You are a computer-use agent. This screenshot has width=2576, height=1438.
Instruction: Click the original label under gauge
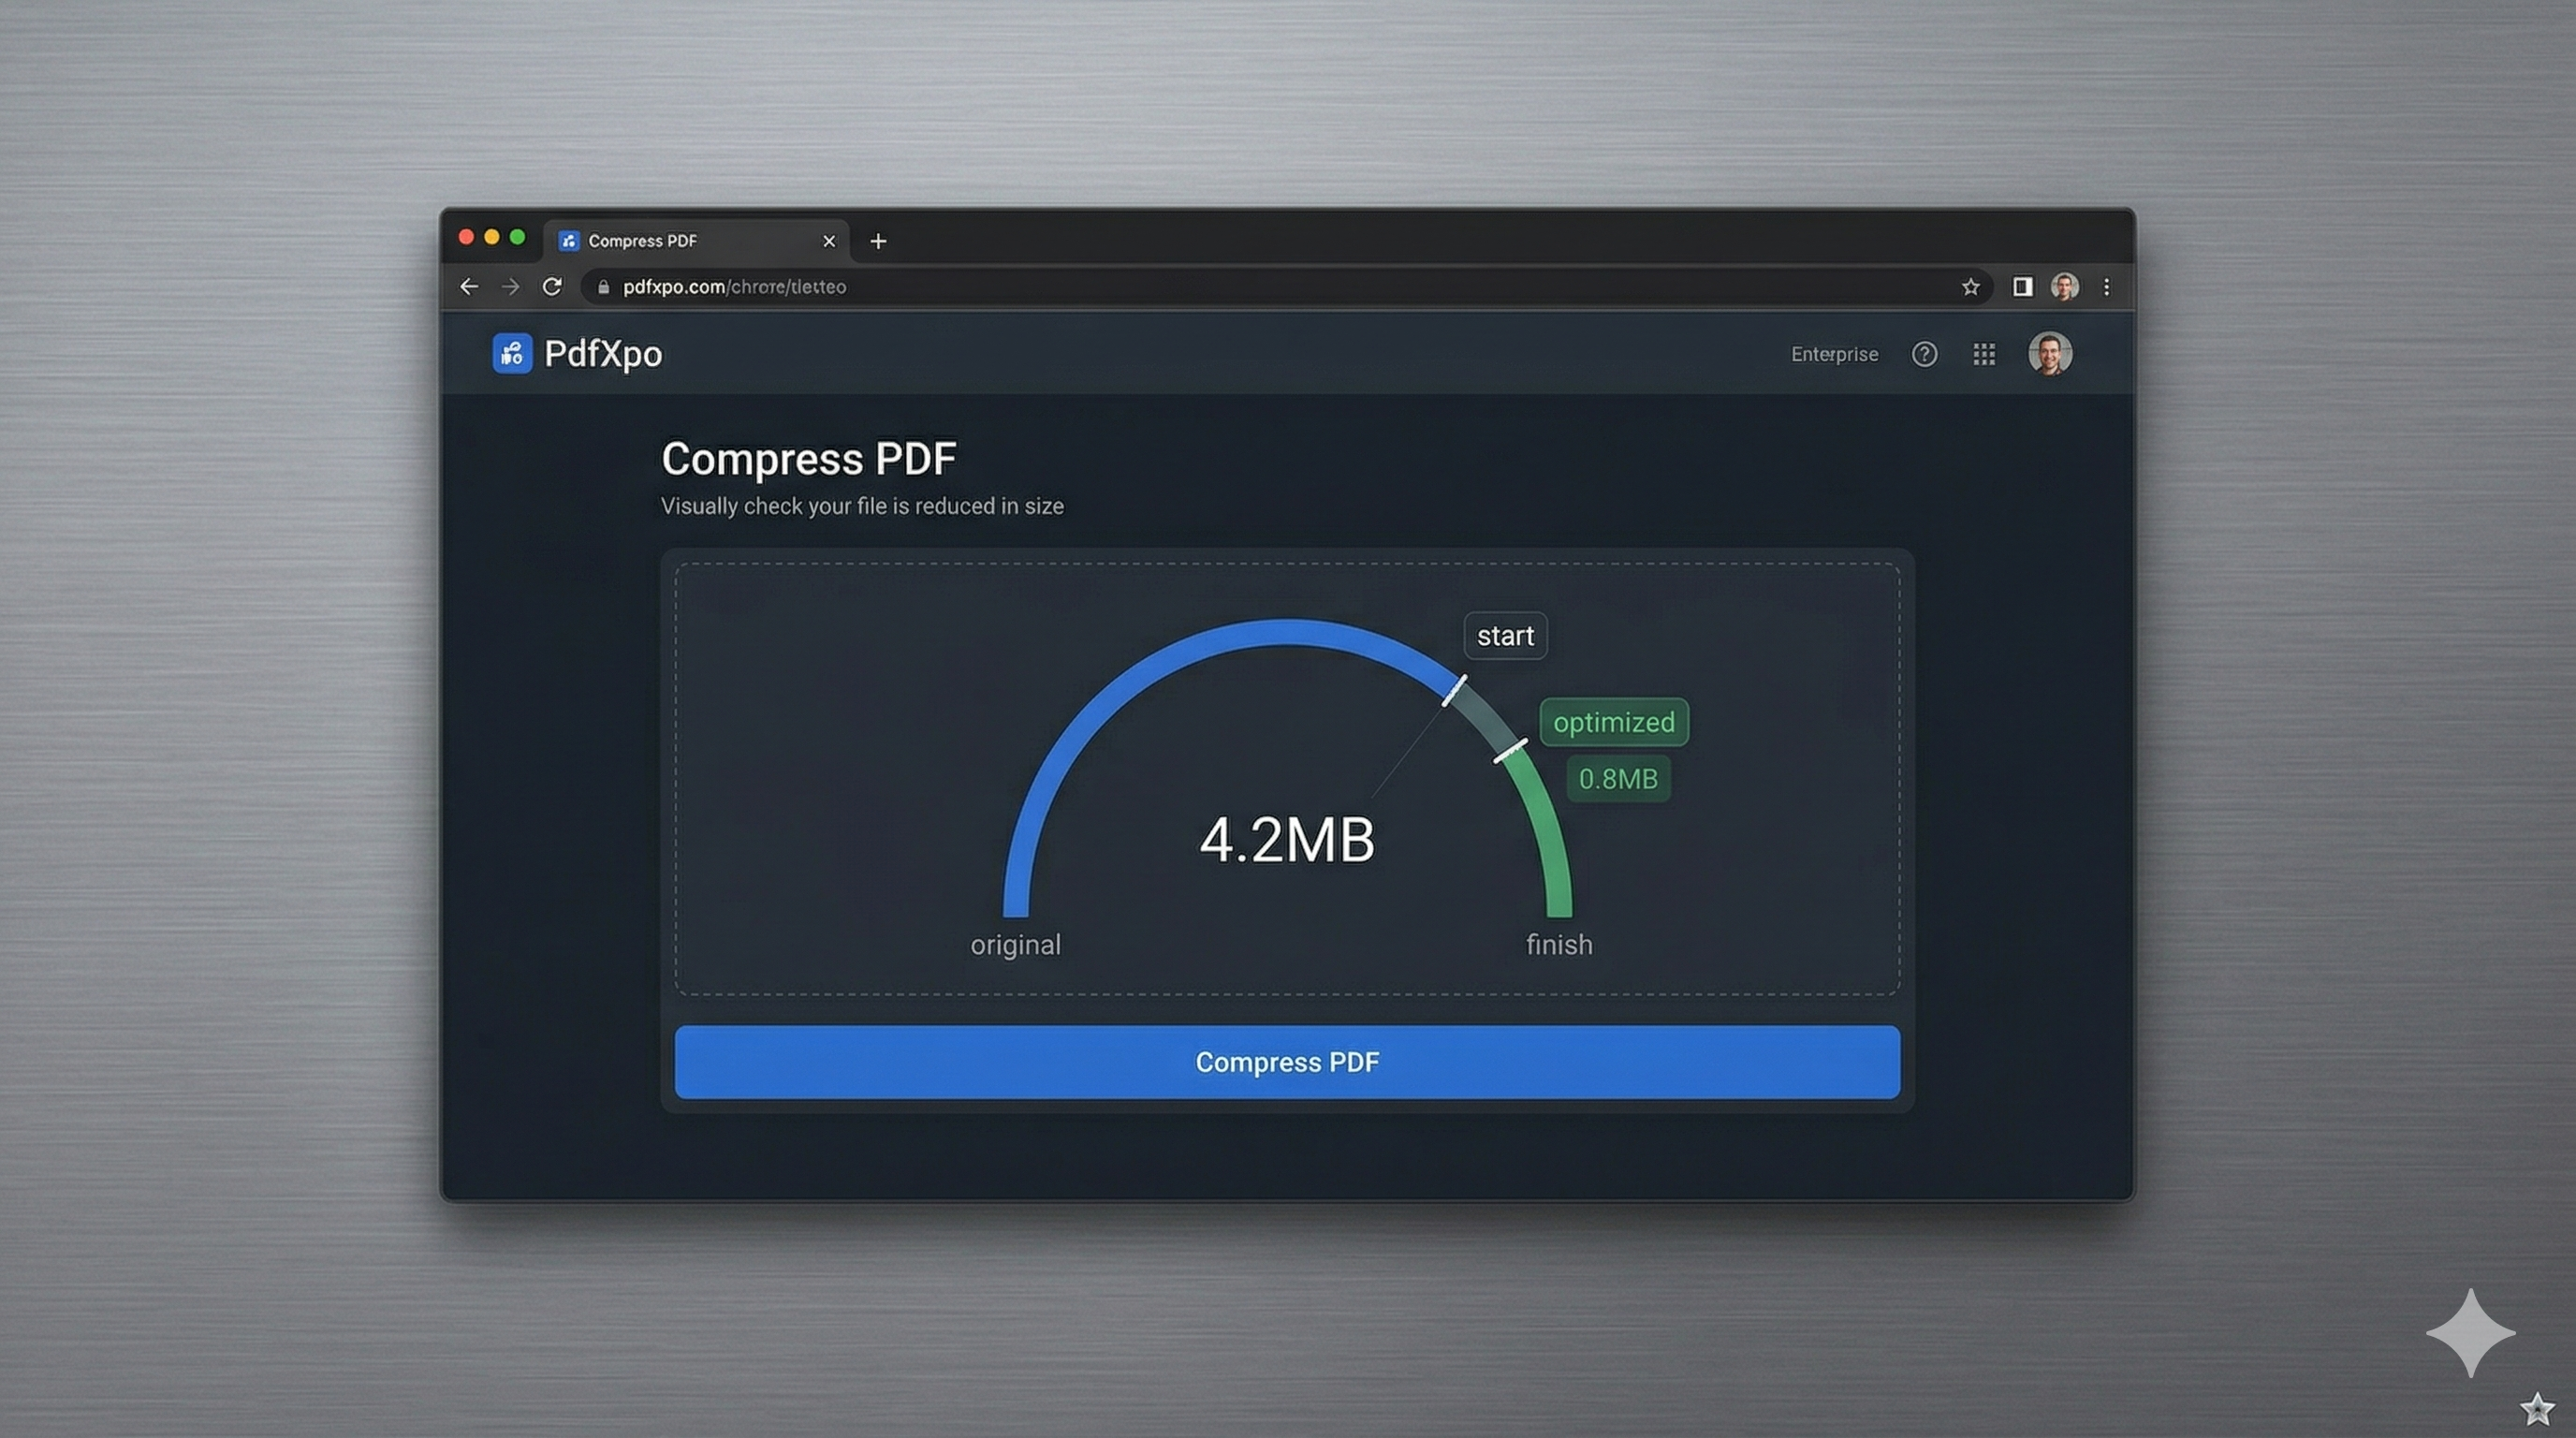pos(1015,945)
